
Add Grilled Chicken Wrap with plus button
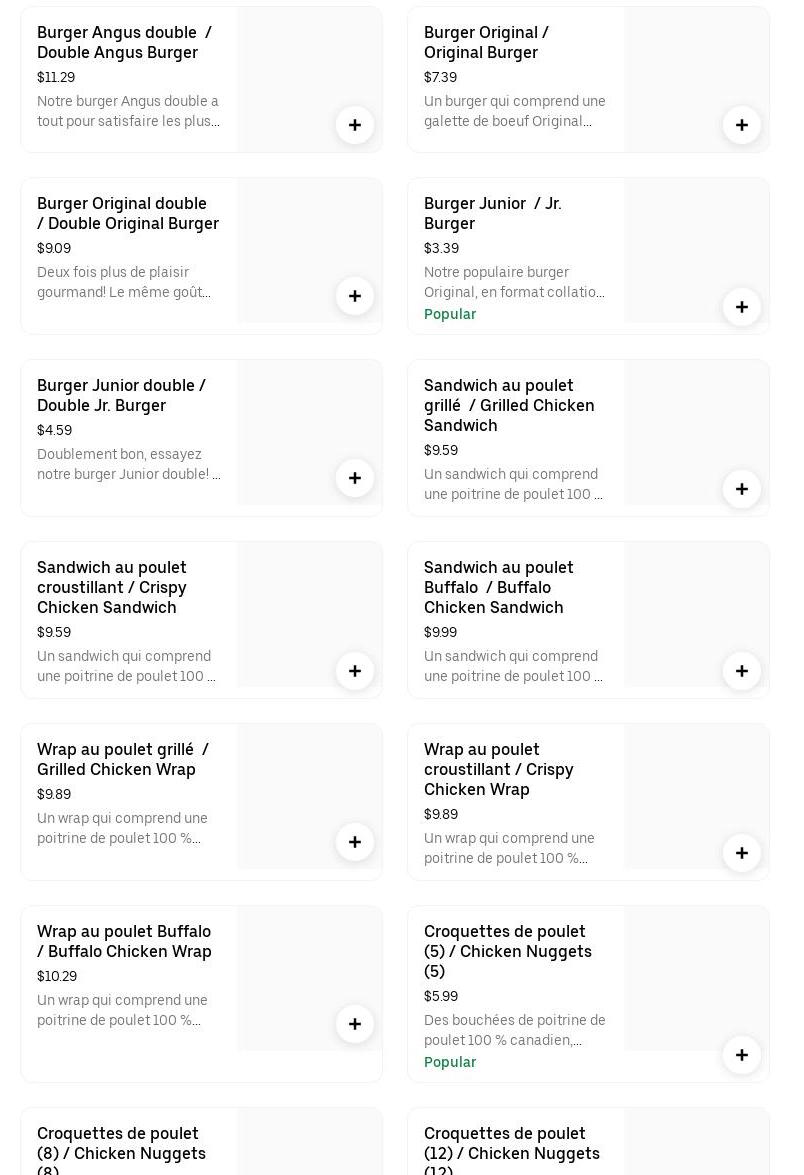pyautogui.click(x=355, y=842)
